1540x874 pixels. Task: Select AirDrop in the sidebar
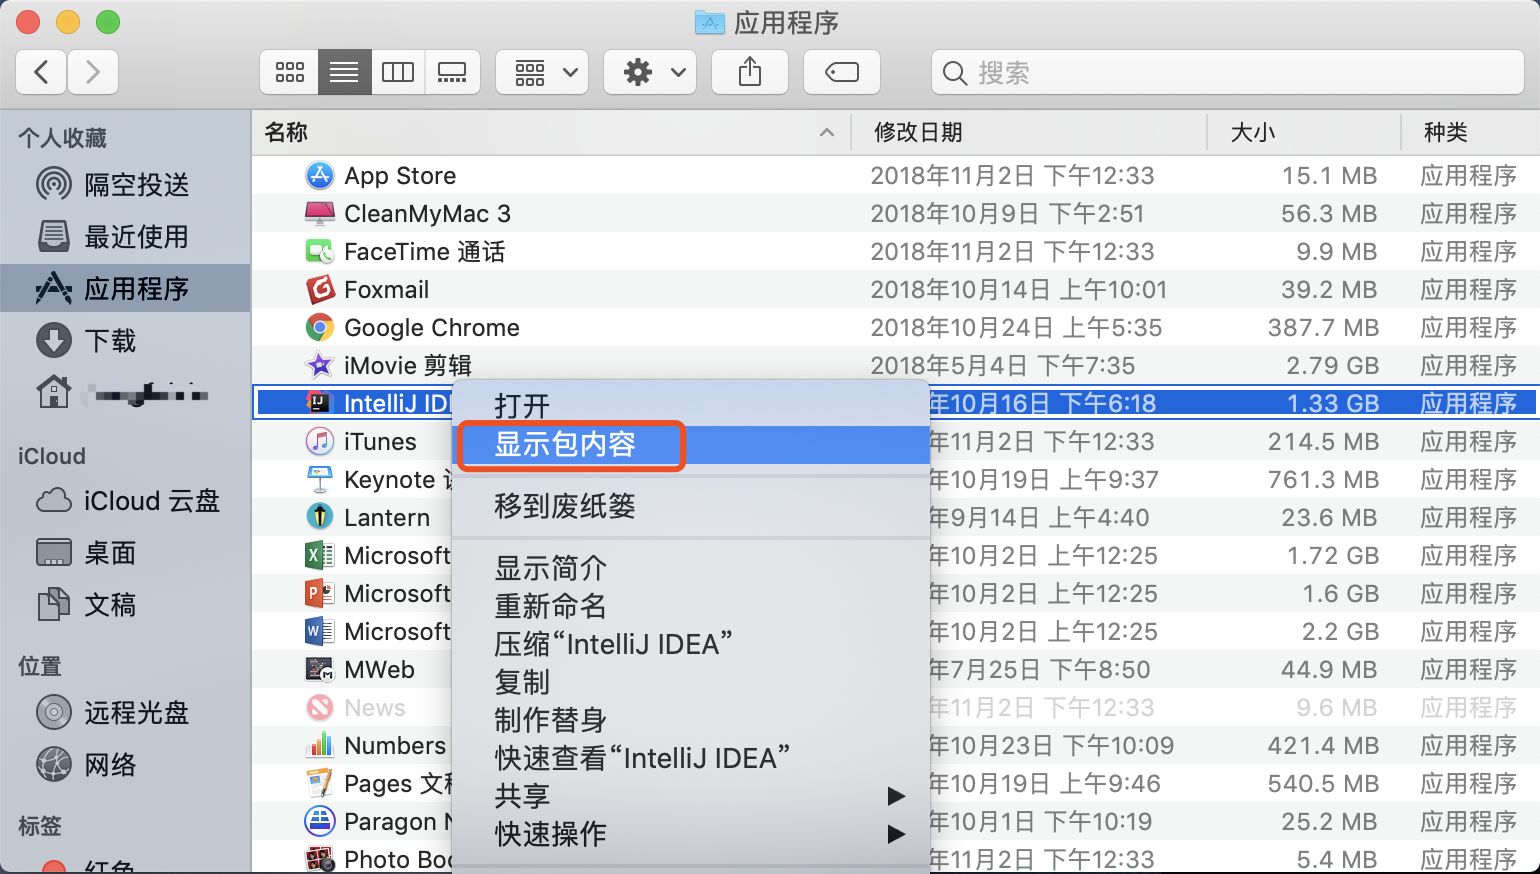click(x=125, y=185)
